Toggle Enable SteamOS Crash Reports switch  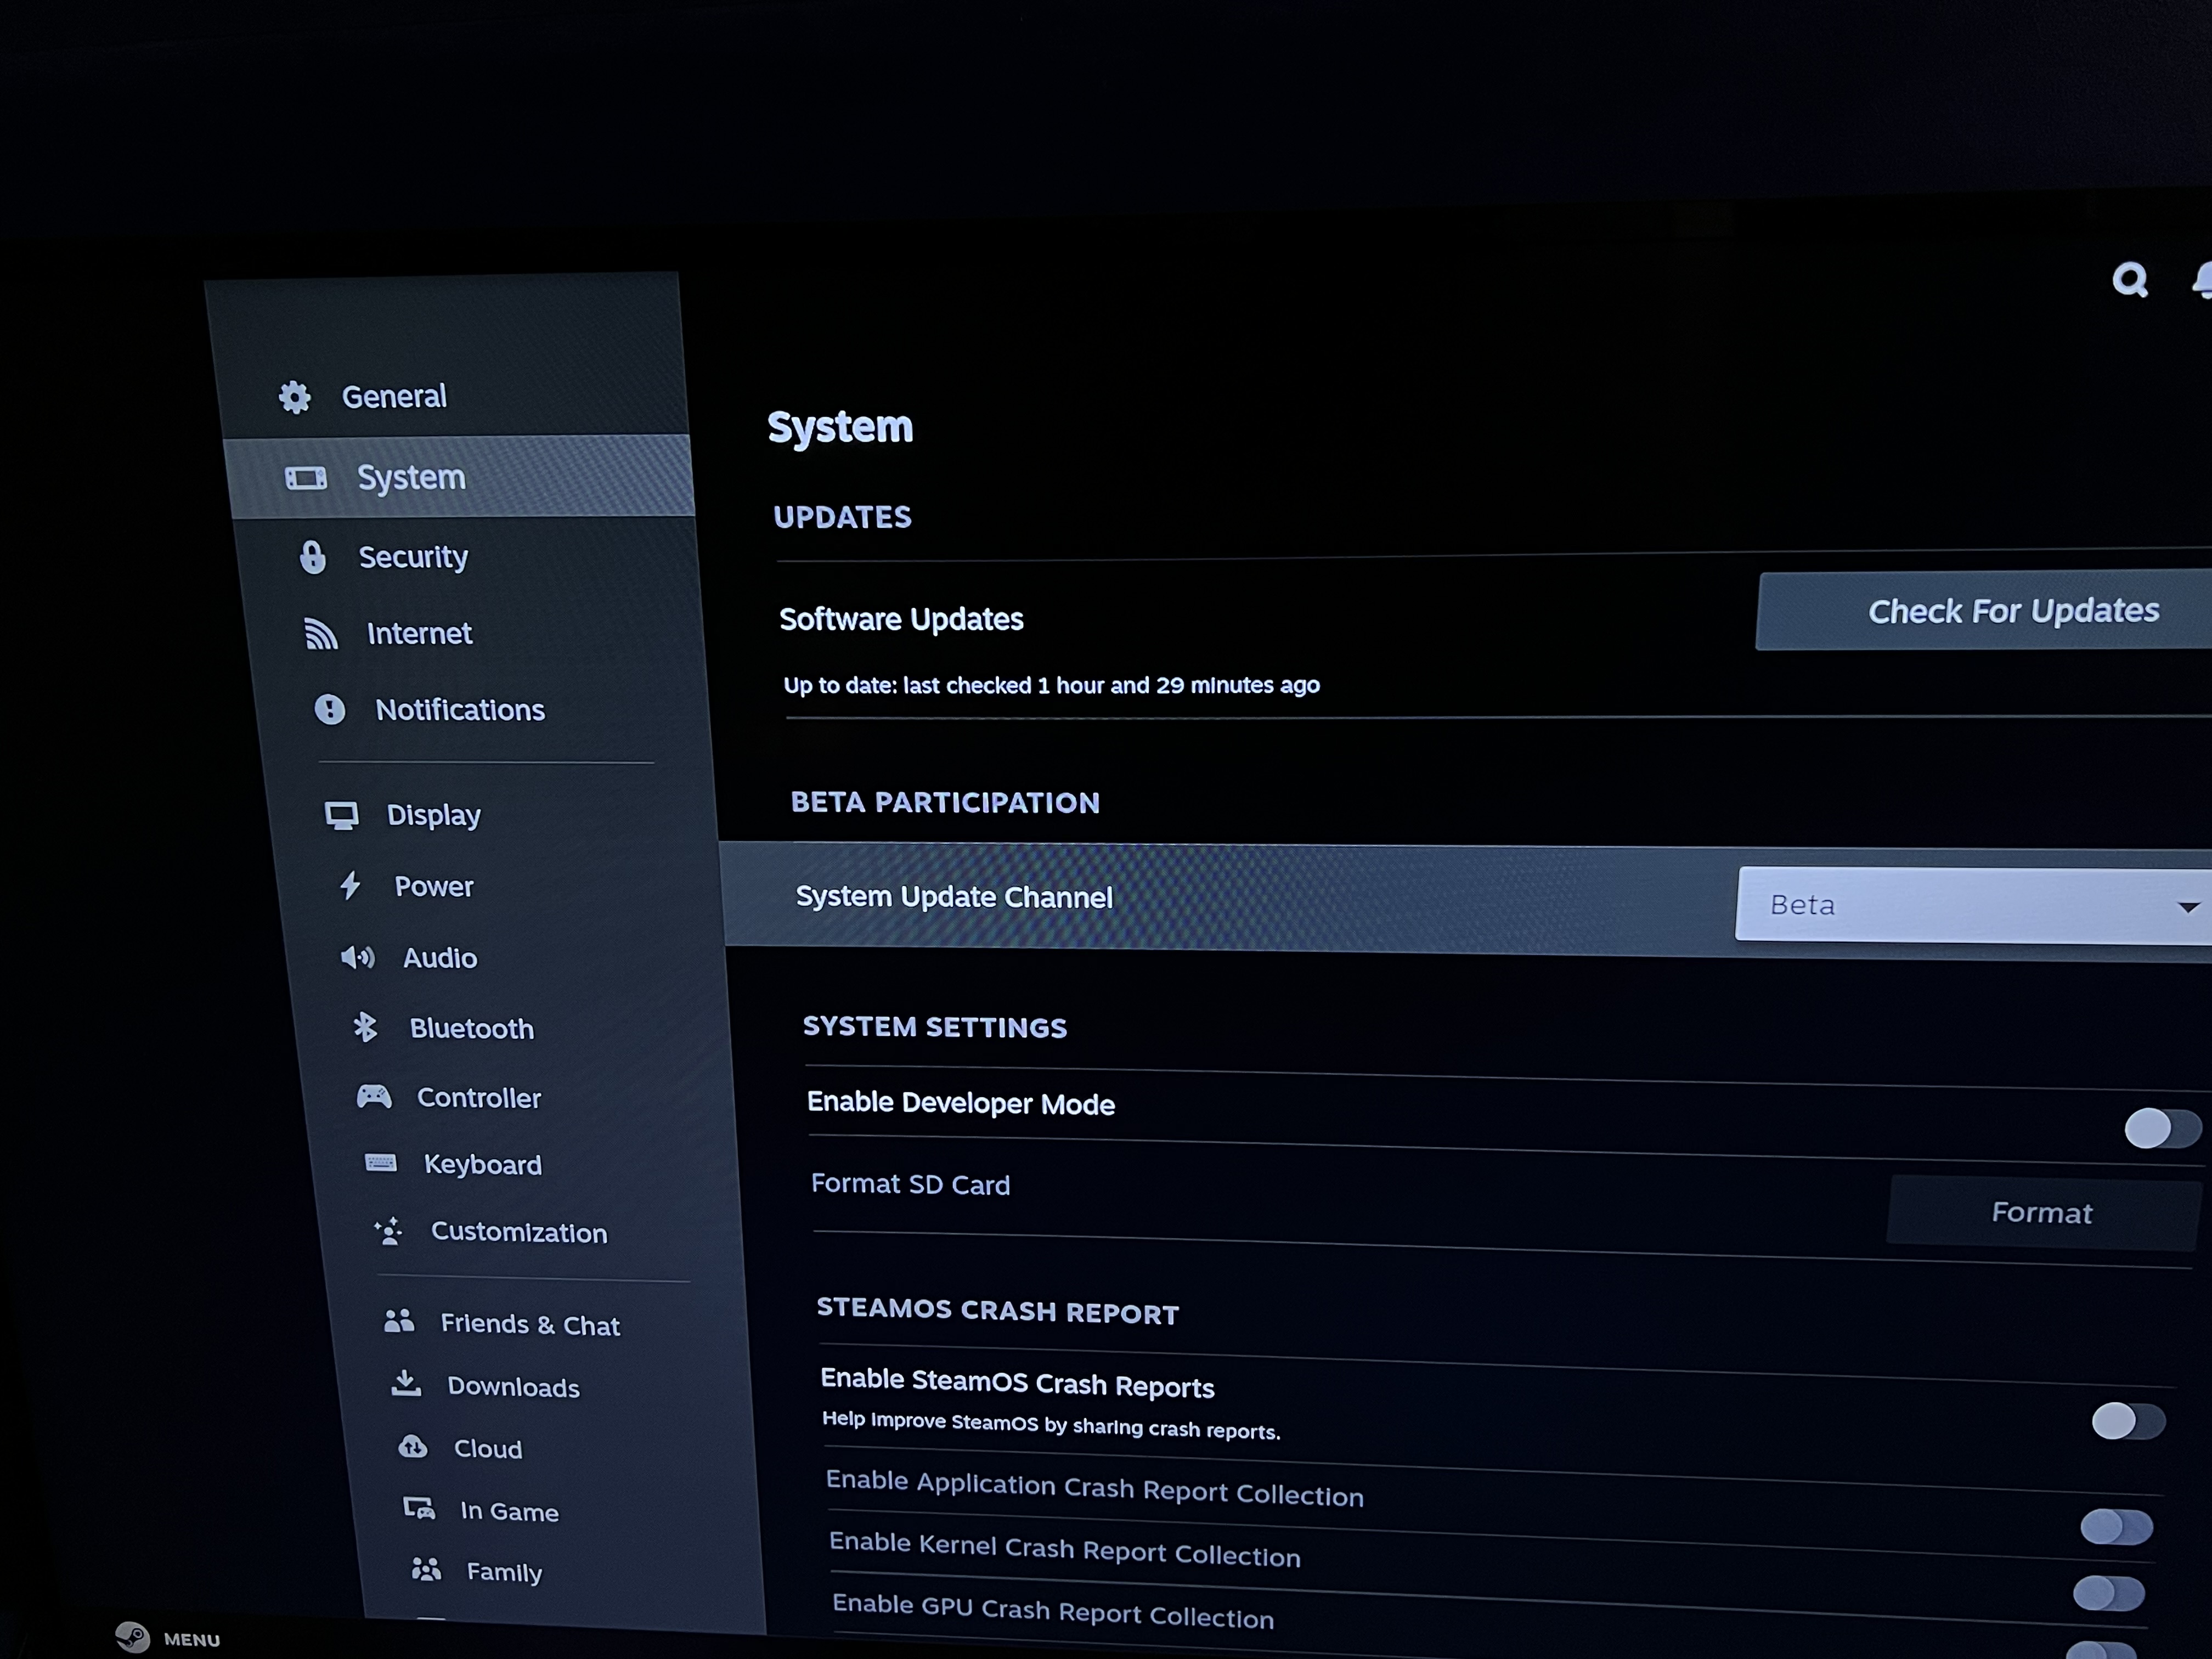(2128, 1421)
